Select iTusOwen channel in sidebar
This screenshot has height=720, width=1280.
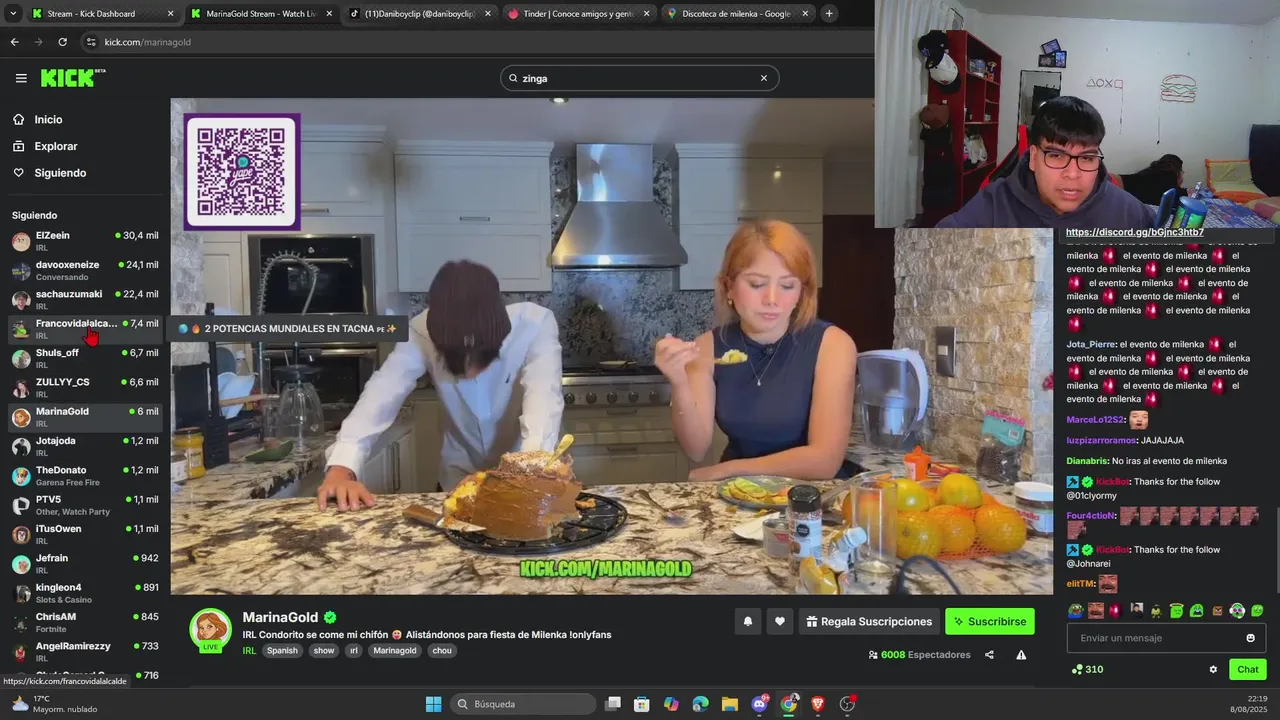click(85, 534)
